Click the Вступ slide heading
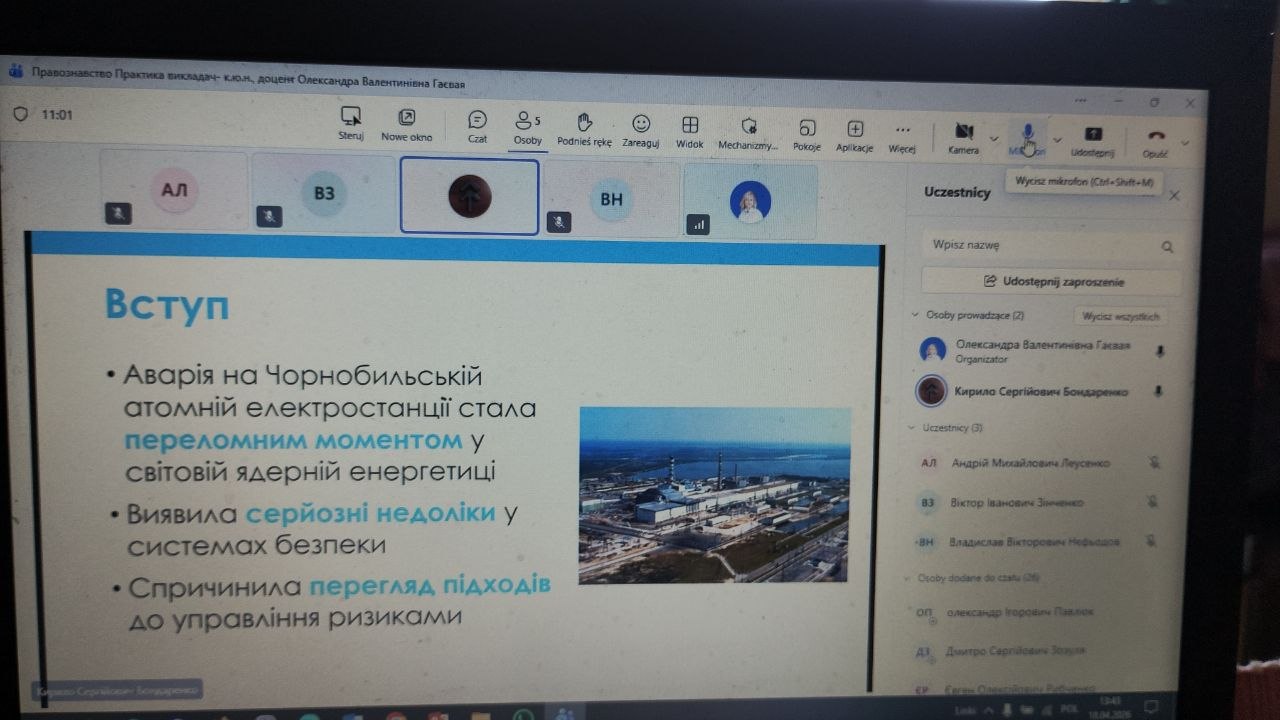The height and width of the screenshot is (720, 1280). pos(166,306)
